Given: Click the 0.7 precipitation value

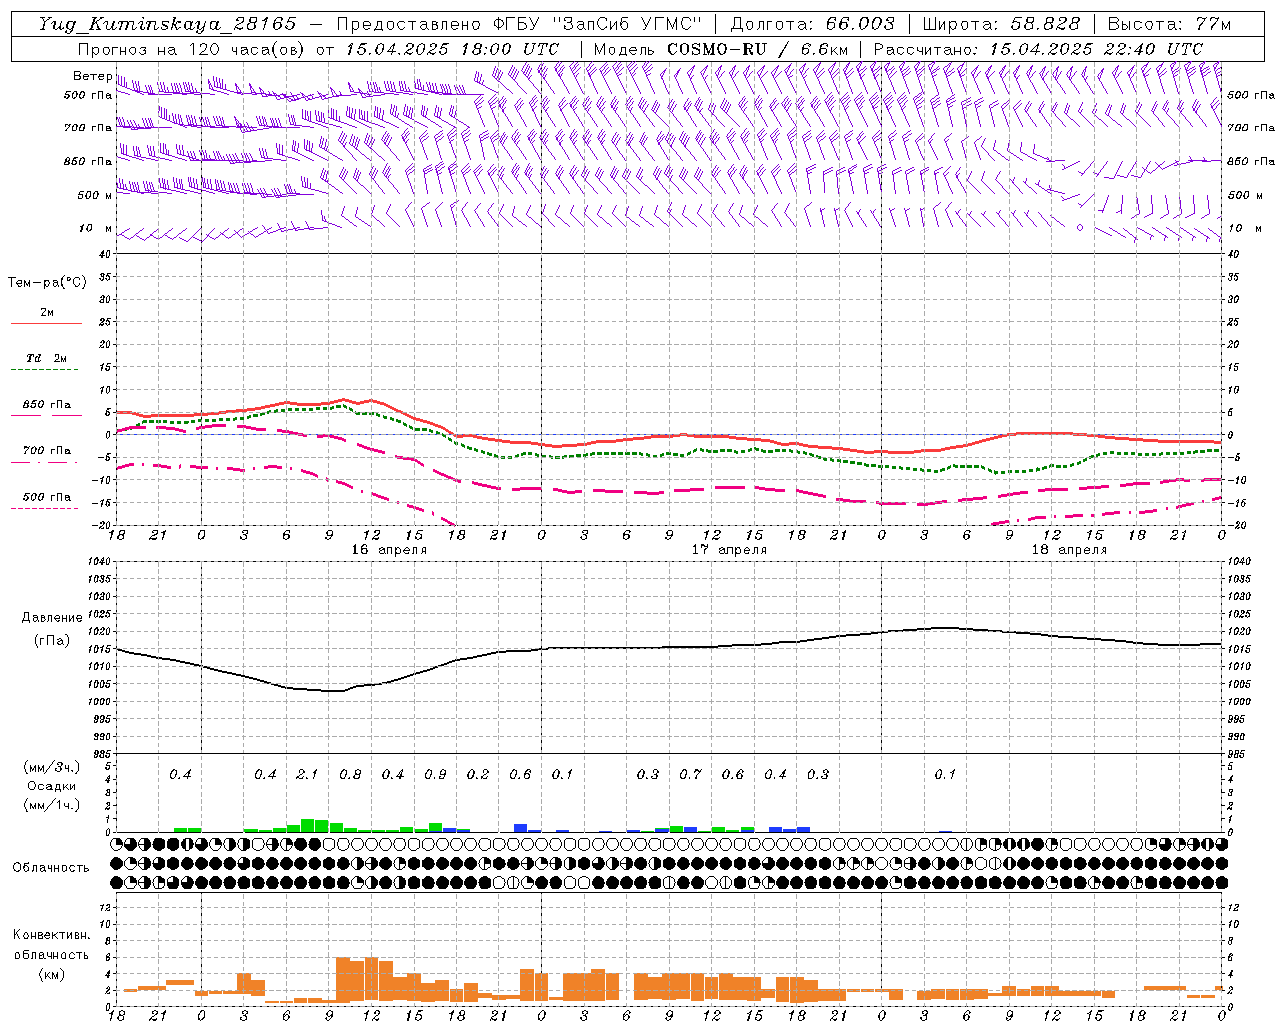Looking at the screenshot, I should (690, 774).
